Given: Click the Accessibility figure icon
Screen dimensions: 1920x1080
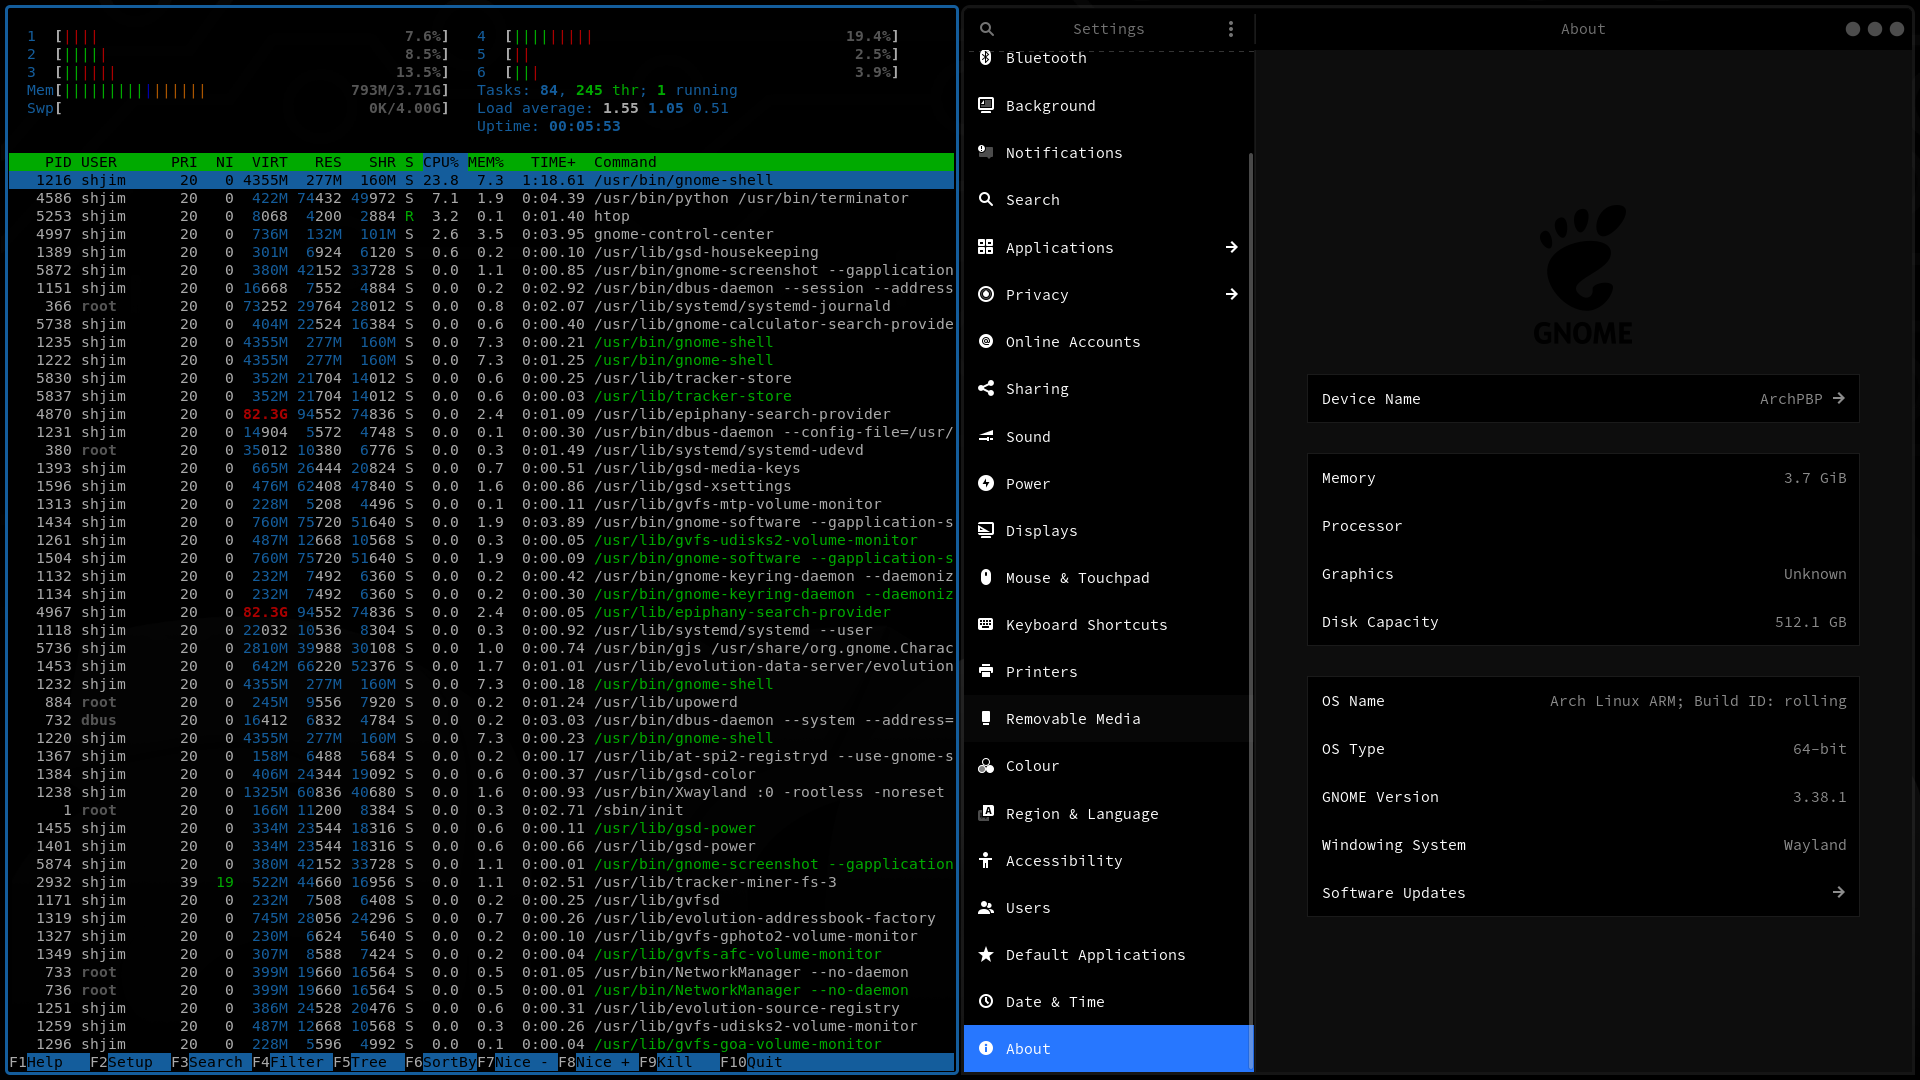Looking at the screenshot, I should [x=986, y=860].
